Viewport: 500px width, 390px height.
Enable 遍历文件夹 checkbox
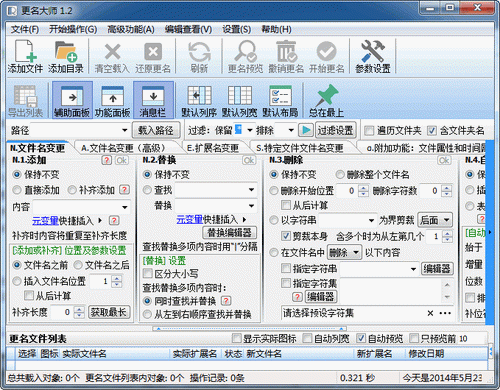pyautogui.click(x=369, y=130)
